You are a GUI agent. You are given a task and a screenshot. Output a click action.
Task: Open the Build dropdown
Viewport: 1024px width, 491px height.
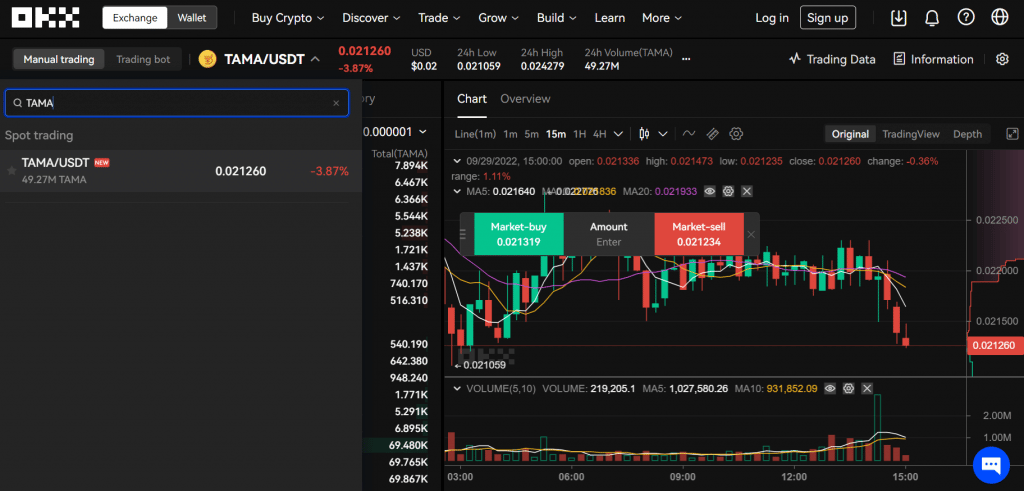pos(557,18)
